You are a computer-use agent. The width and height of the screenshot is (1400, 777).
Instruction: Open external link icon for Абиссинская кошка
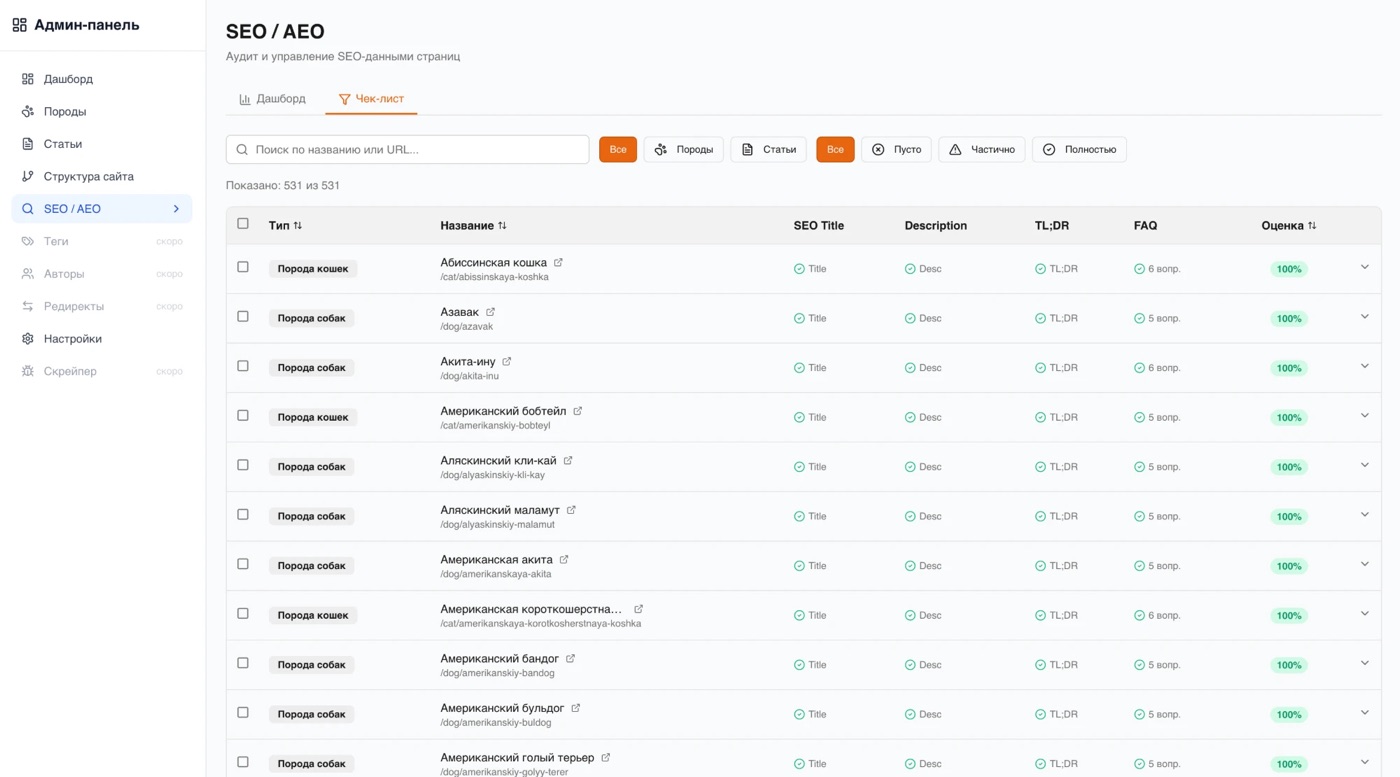(x=558, y=263)
